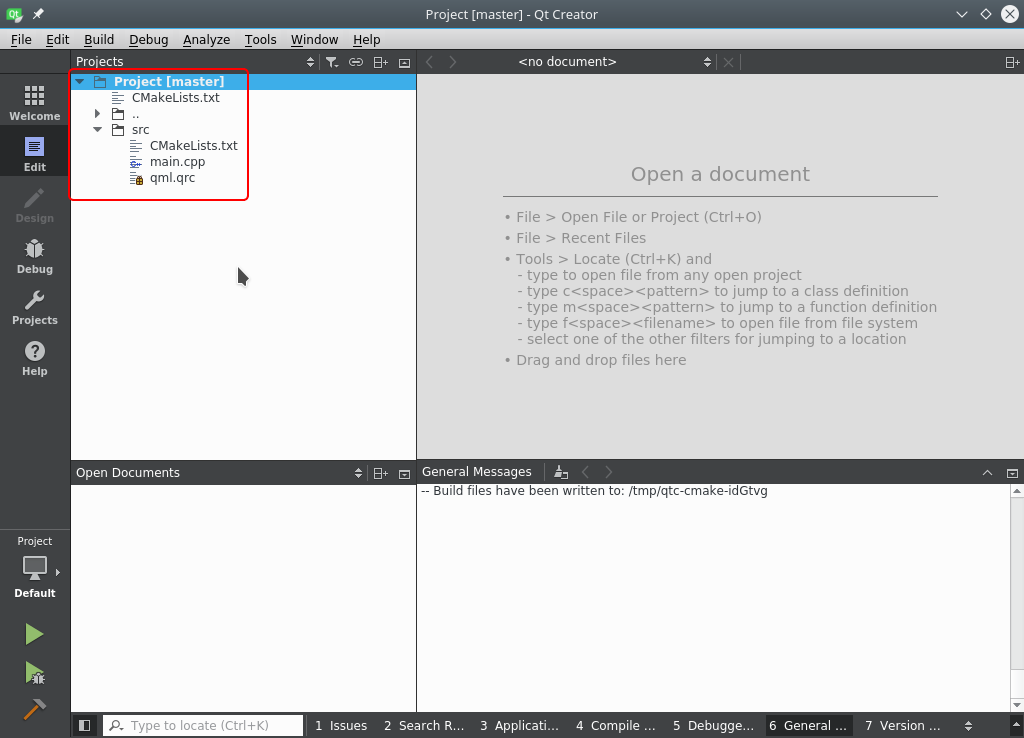Split the Open Documents panel
1024x738 pixels.
[x=381, y=473]
